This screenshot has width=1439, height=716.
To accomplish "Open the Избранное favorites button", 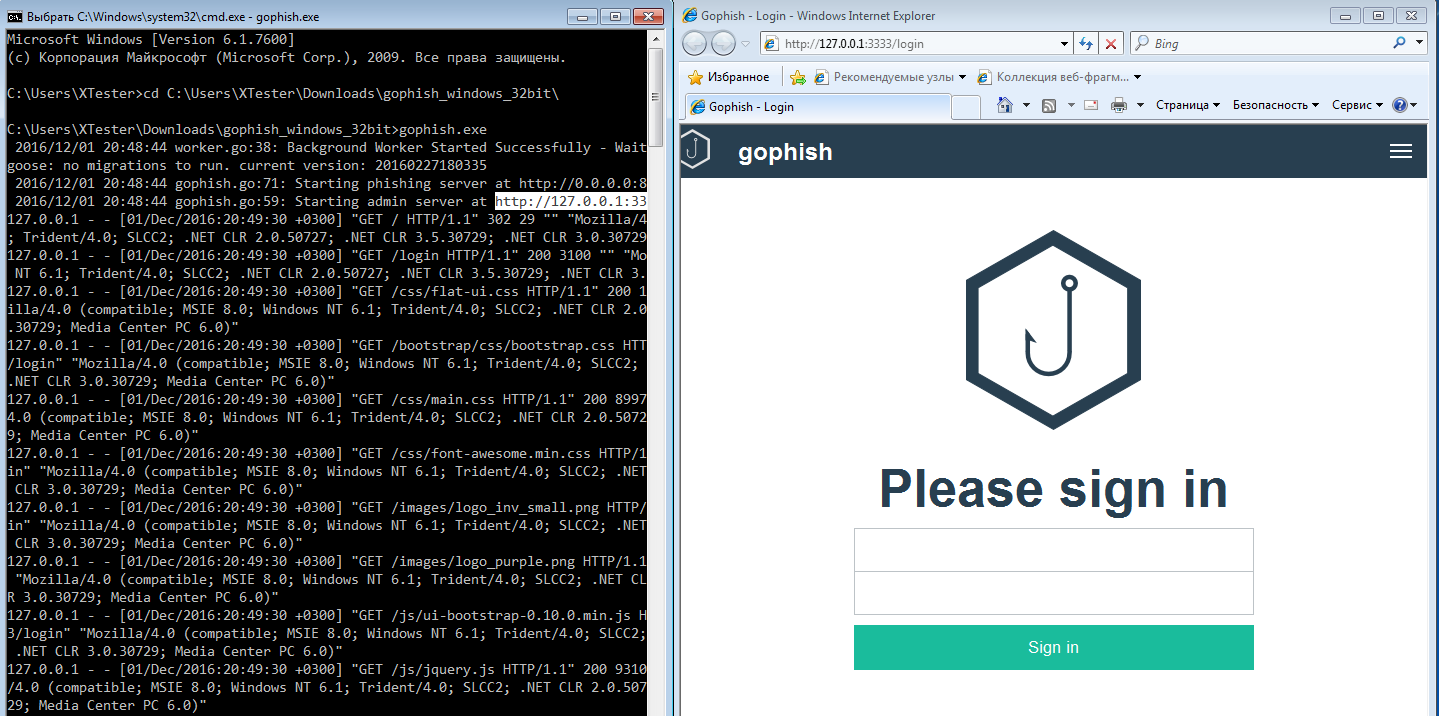I will coord(729,77).
